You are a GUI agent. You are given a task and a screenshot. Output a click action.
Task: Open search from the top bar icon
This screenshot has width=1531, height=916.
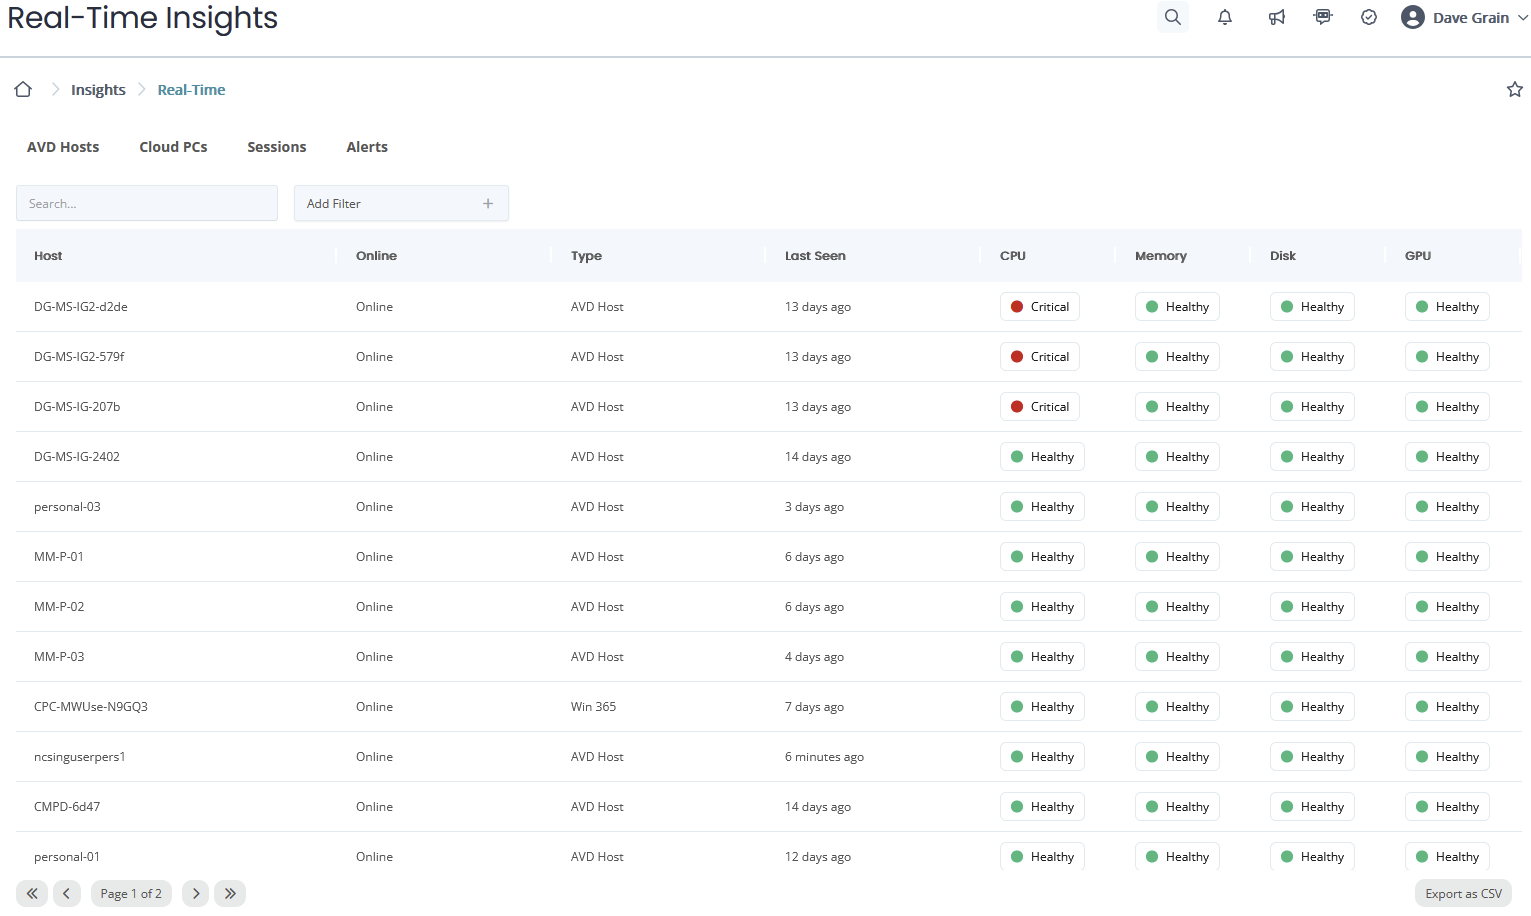click(x=1173, y=17)
